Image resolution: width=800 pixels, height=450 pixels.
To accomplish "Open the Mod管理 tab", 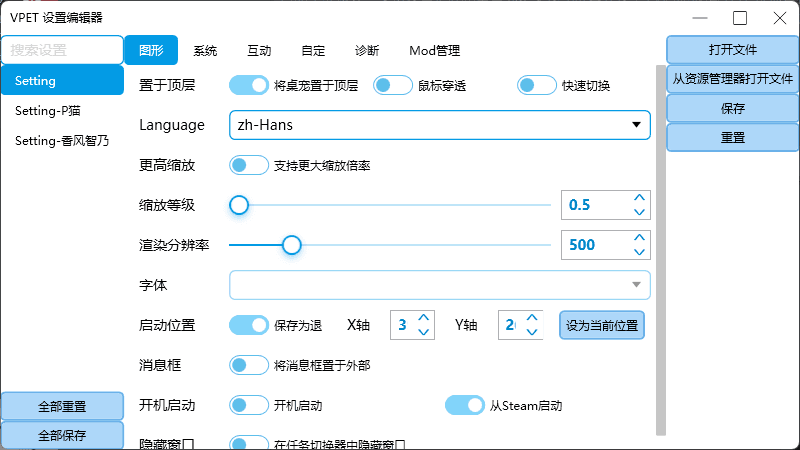I will 435,51.
